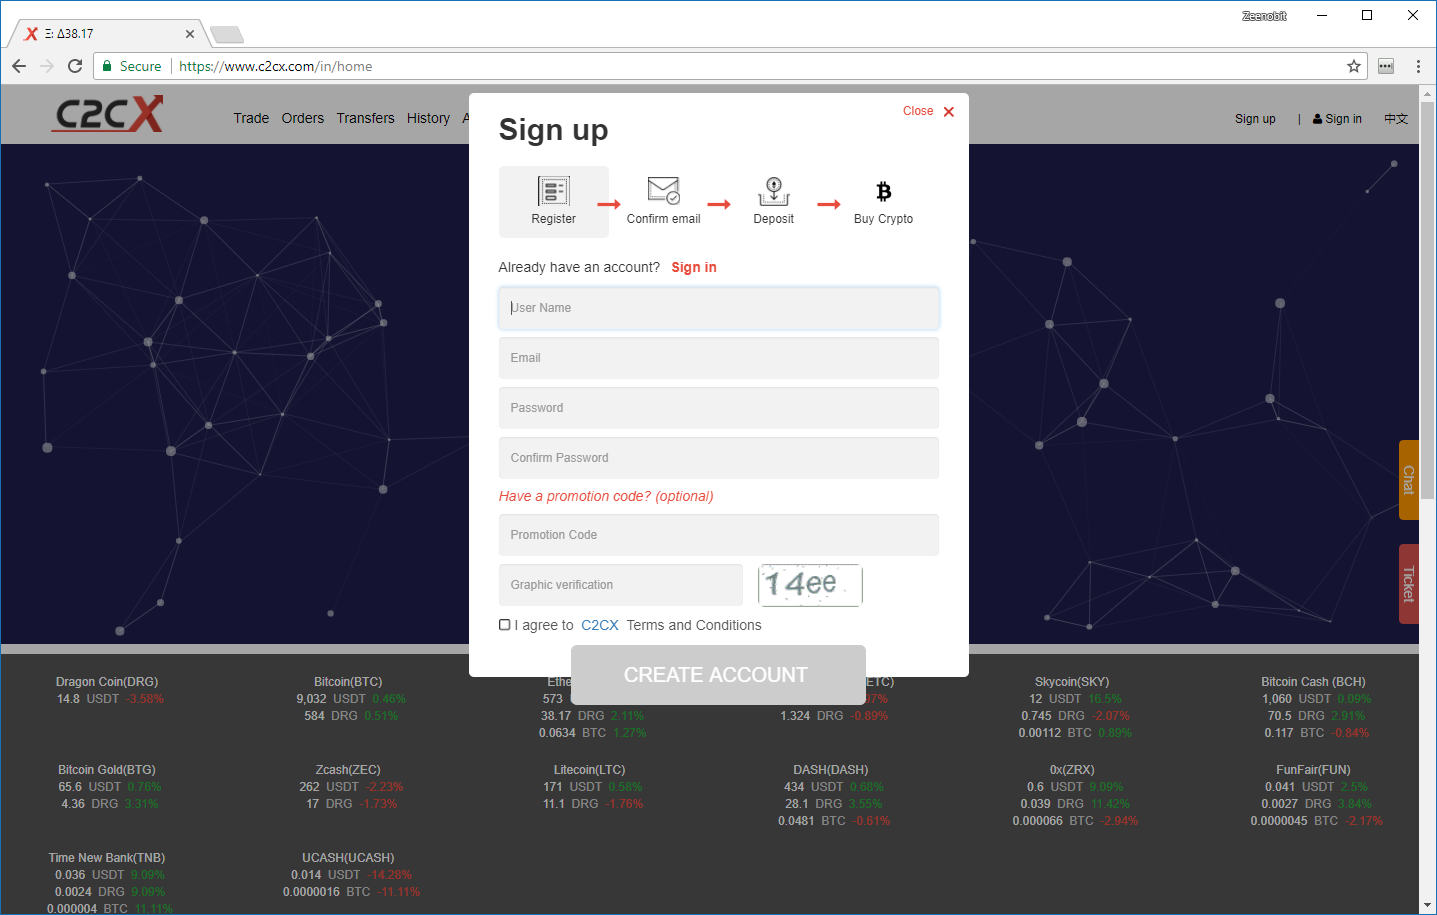Click the C2CX logo

[108, 114]
